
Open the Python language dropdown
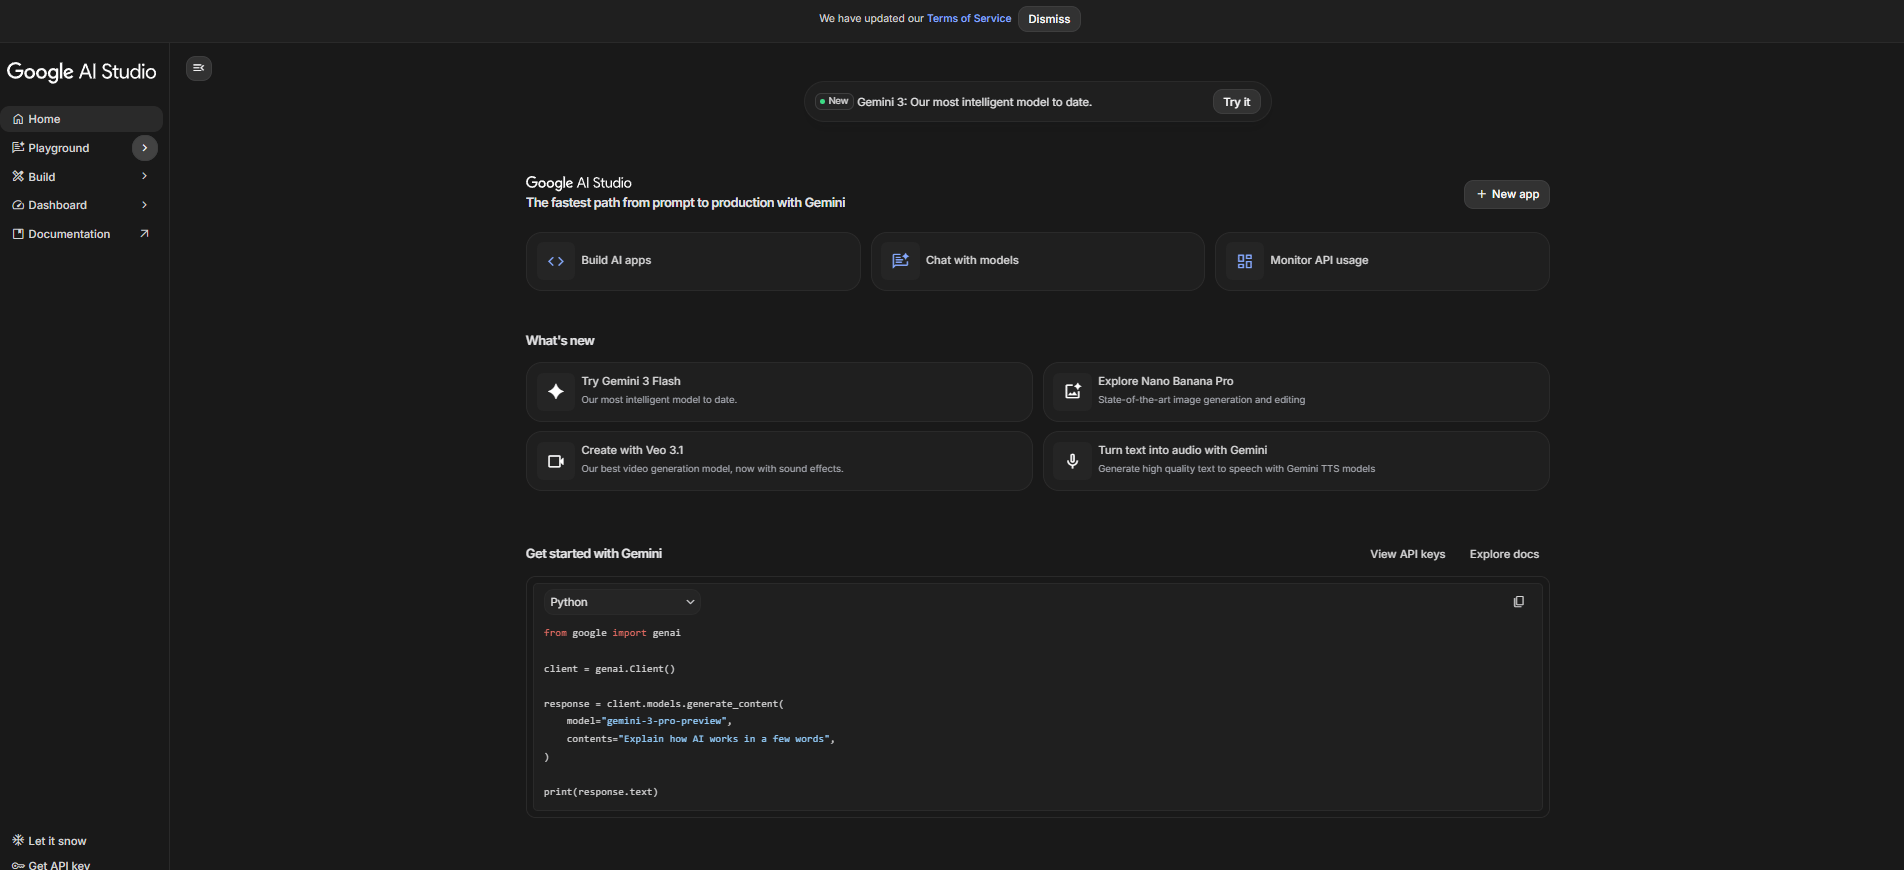tap(621, 602)
